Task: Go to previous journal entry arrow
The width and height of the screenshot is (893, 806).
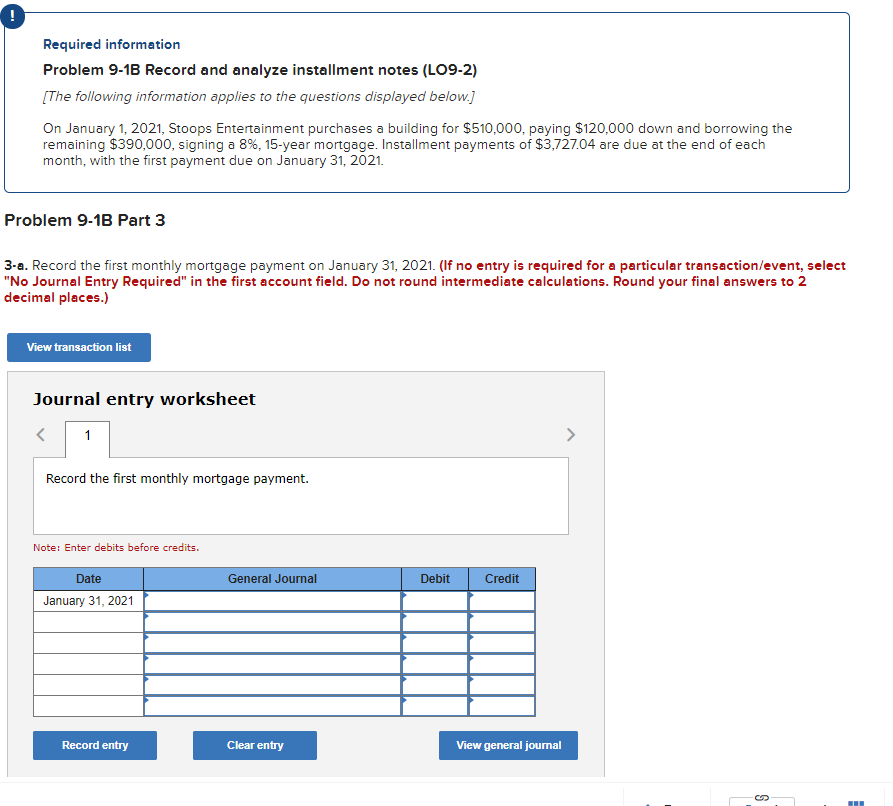Action: (x=40, y=435)
